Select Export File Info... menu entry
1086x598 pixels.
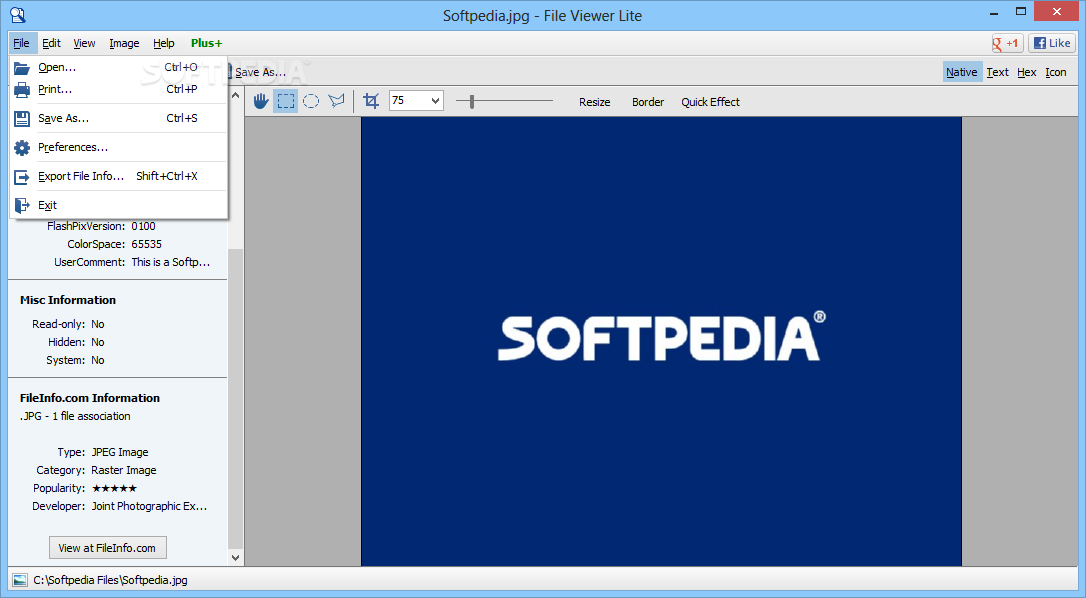pos(119,176)
